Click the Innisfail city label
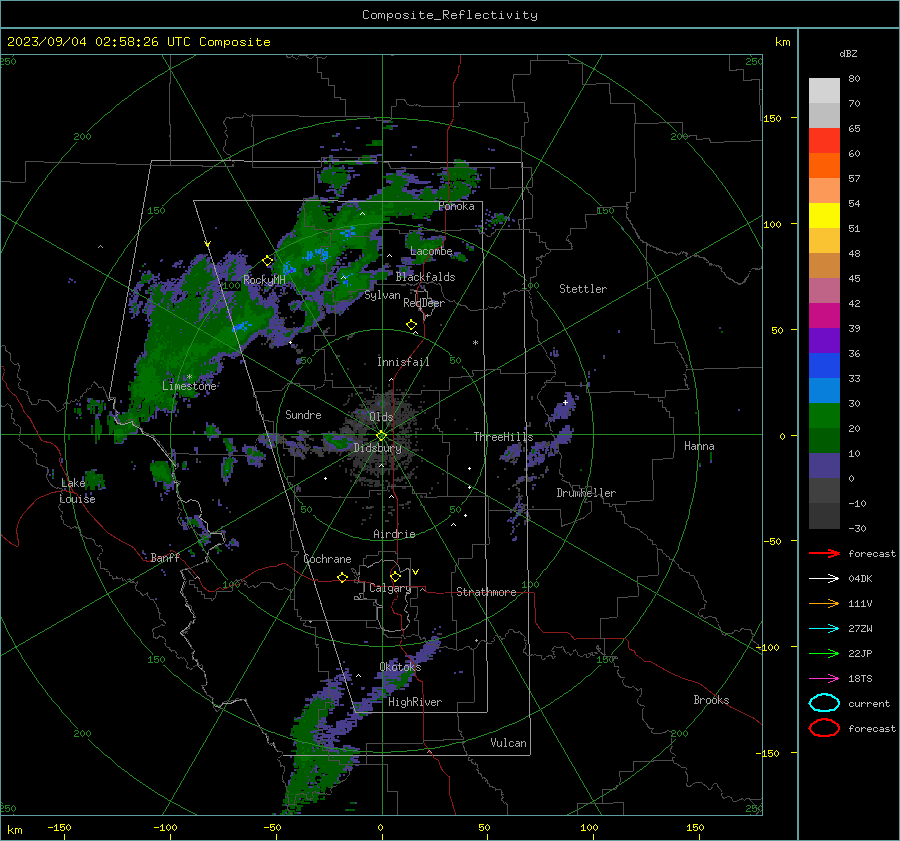 403,362
